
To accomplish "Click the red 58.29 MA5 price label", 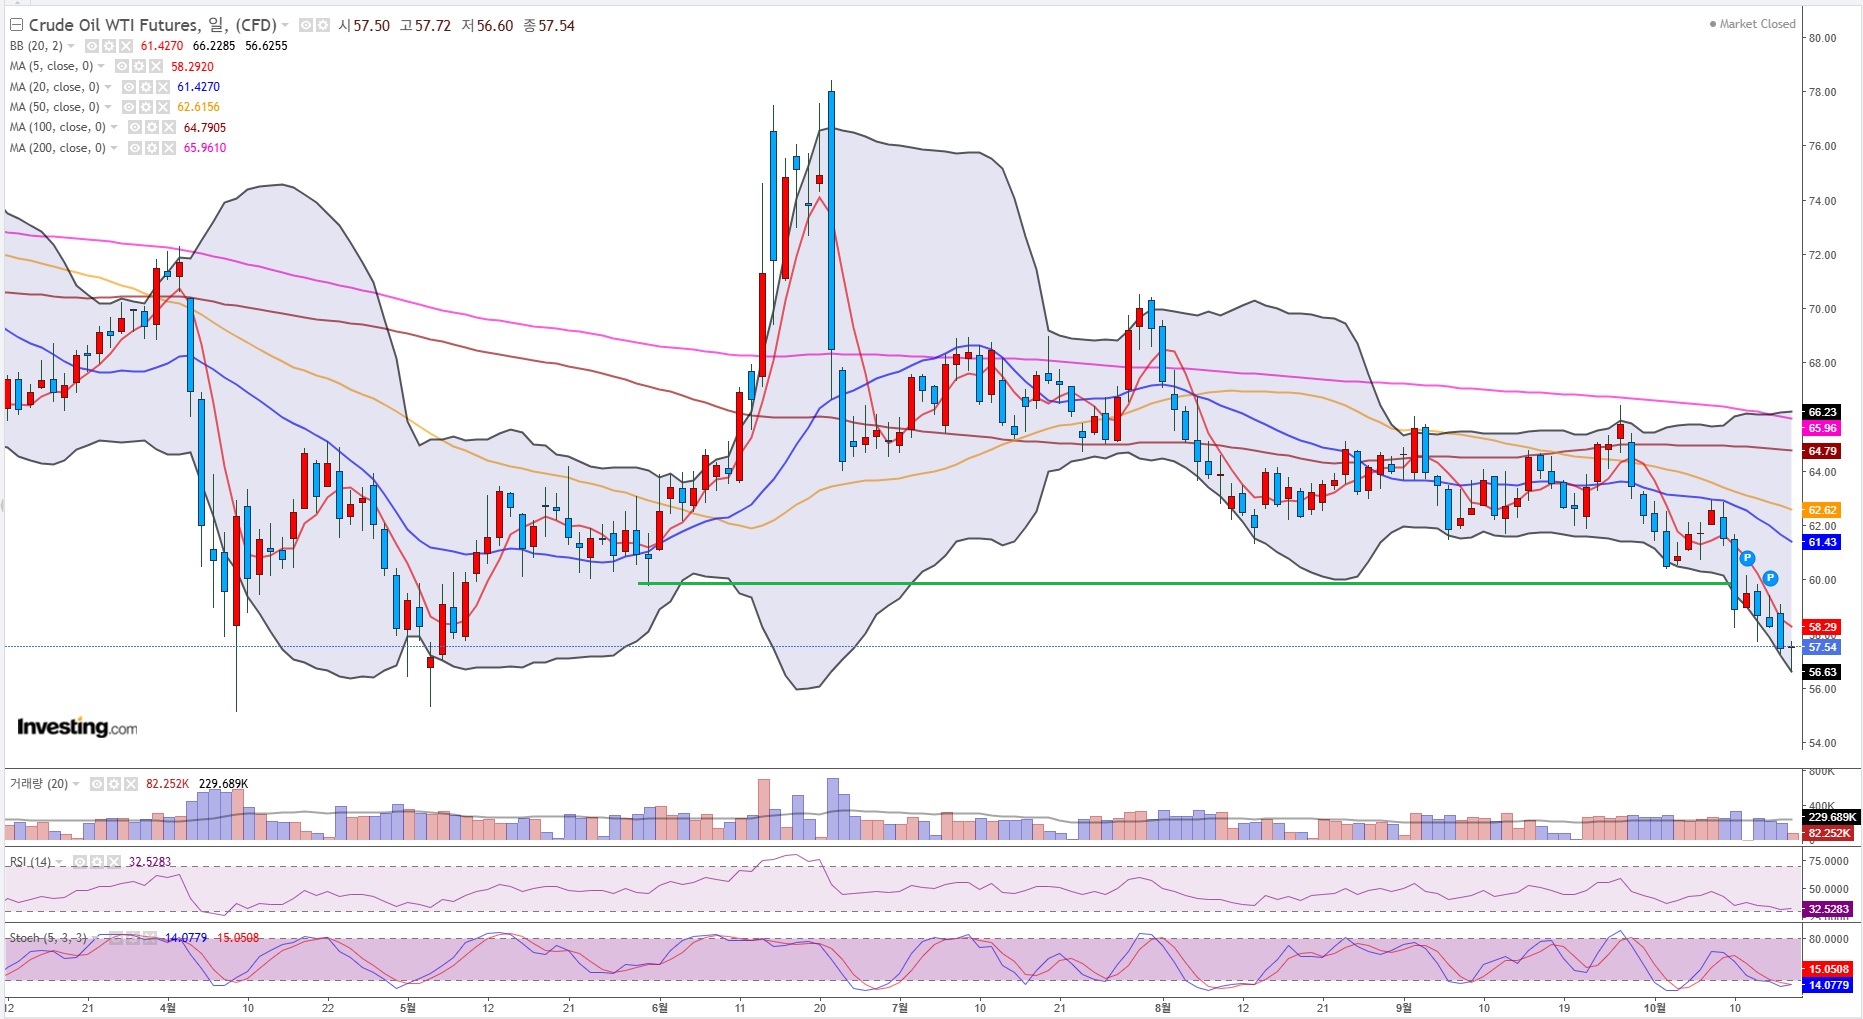I will (1822, 627).
